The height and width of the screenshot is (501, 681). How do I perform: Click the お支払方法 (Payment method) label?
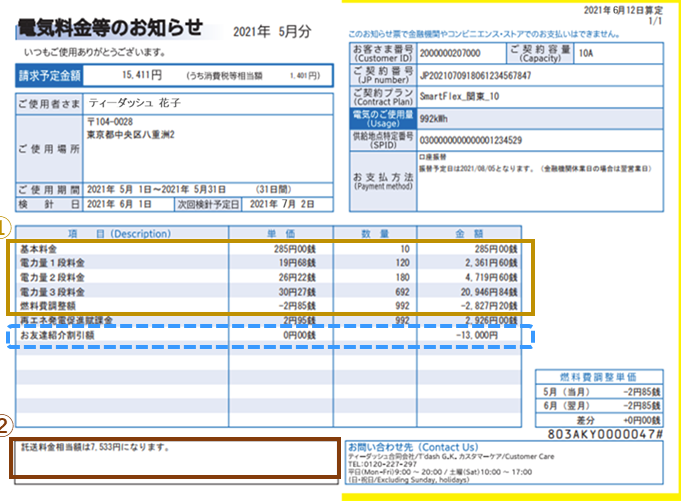click(383, 181)
